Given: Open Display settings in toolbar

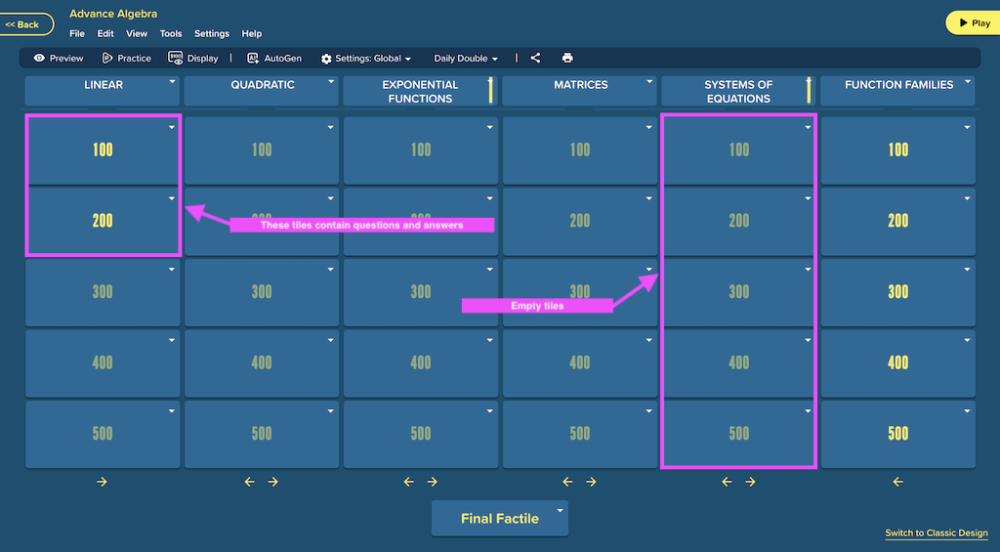Looking at the screenshot, I should [193, 58].
